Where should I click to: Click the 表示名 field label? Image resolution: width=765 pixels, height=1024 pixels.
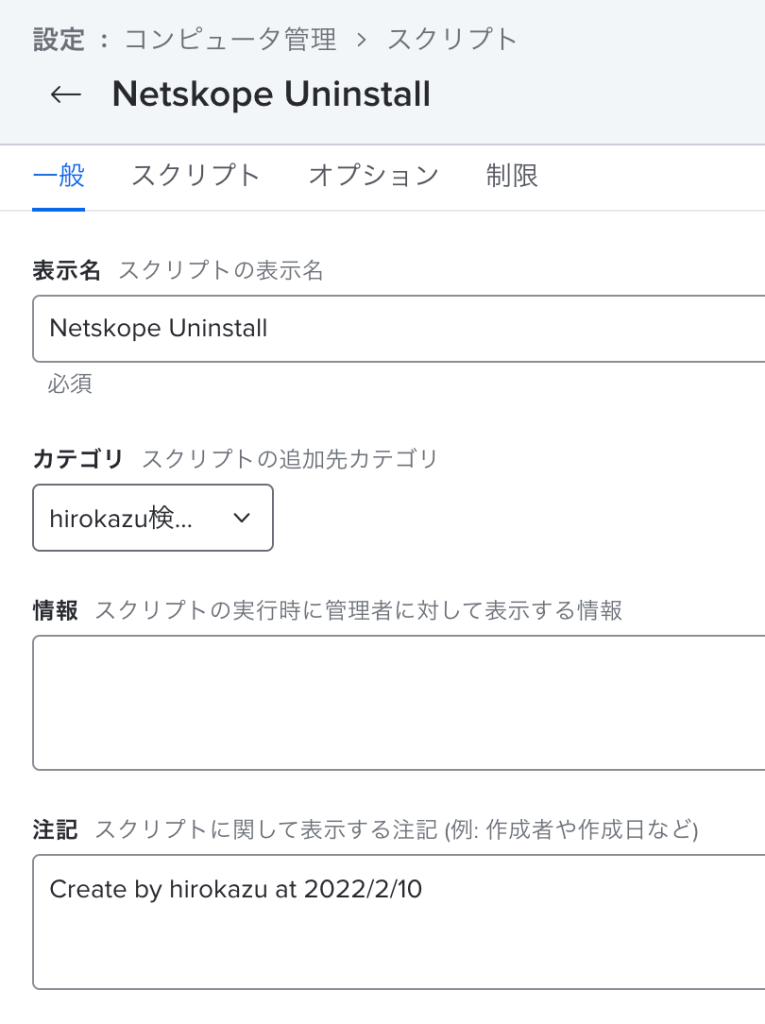point(66,270)
